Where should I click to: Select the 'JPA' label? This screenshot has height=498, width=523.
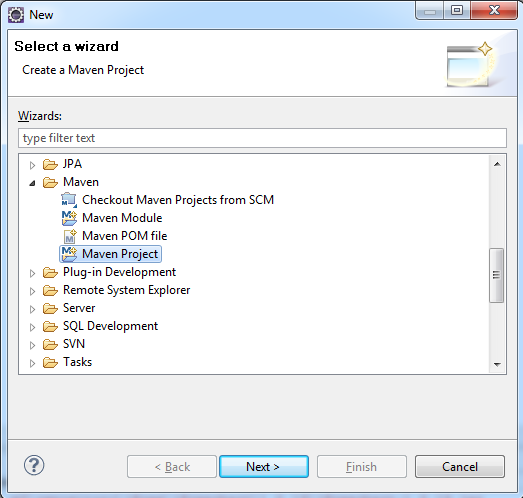coord(72,164)
